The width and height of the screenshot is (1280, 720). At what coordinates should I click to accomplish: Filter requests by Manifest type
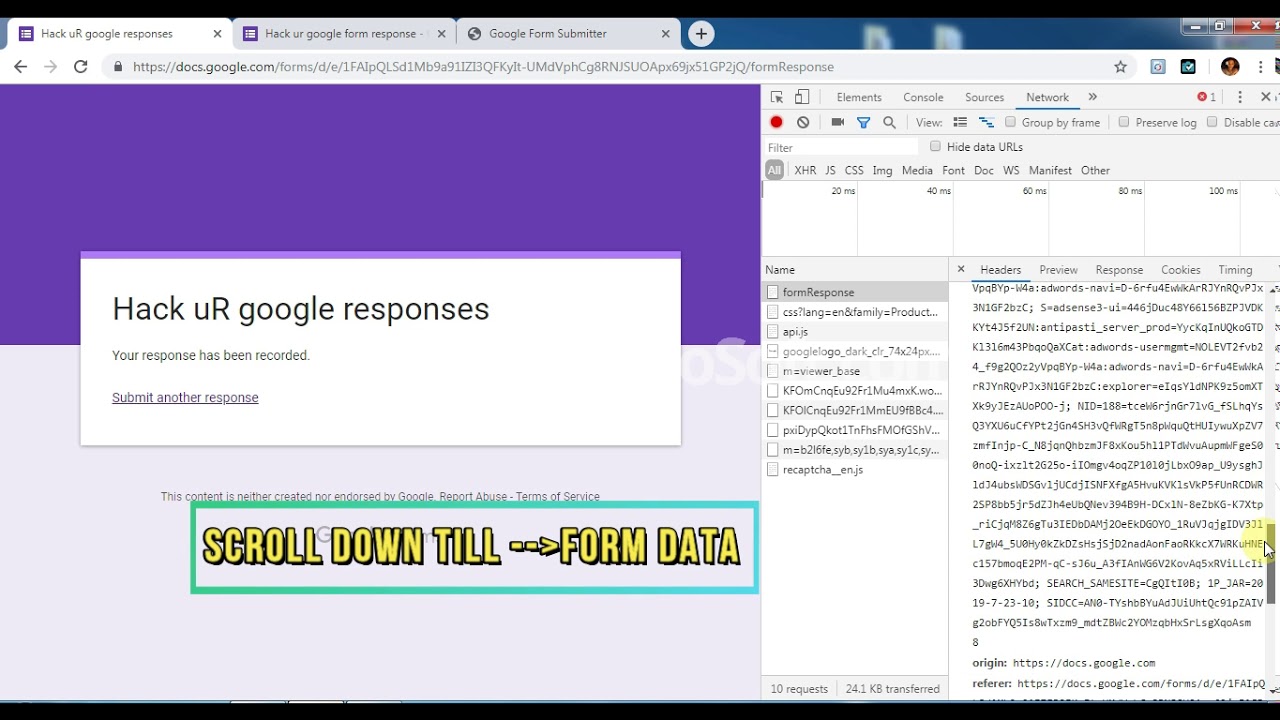[x=1050, y=170]
